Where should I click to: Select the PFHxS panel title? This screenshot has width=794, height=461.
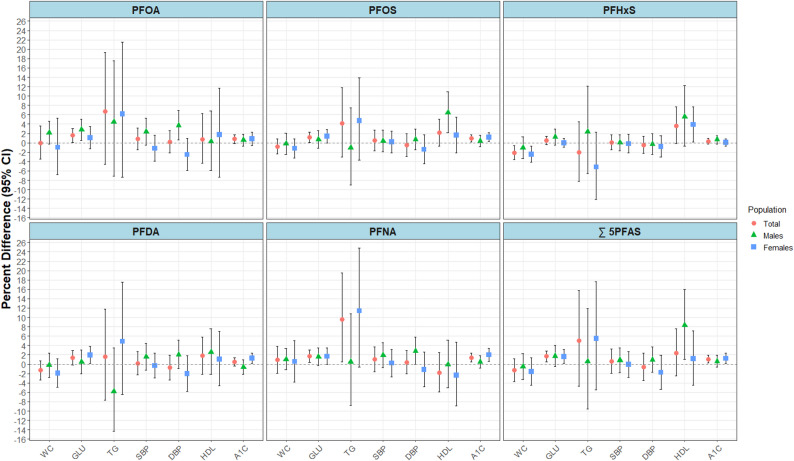point(620,10)
